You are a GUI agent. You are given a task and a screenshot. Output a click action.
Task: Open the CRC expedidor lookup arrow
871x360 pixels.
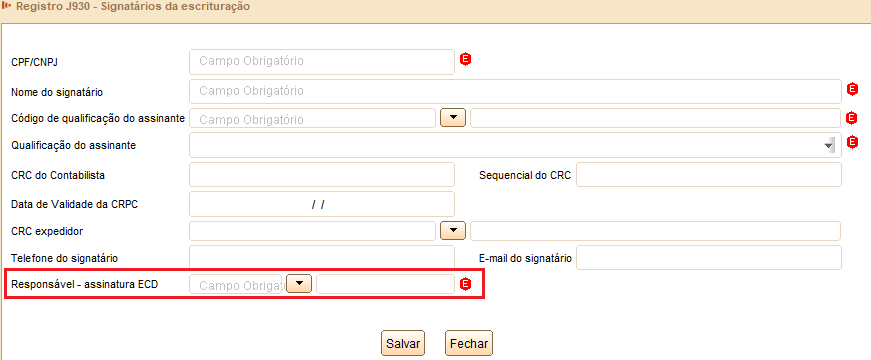click(x=453, y=231)
